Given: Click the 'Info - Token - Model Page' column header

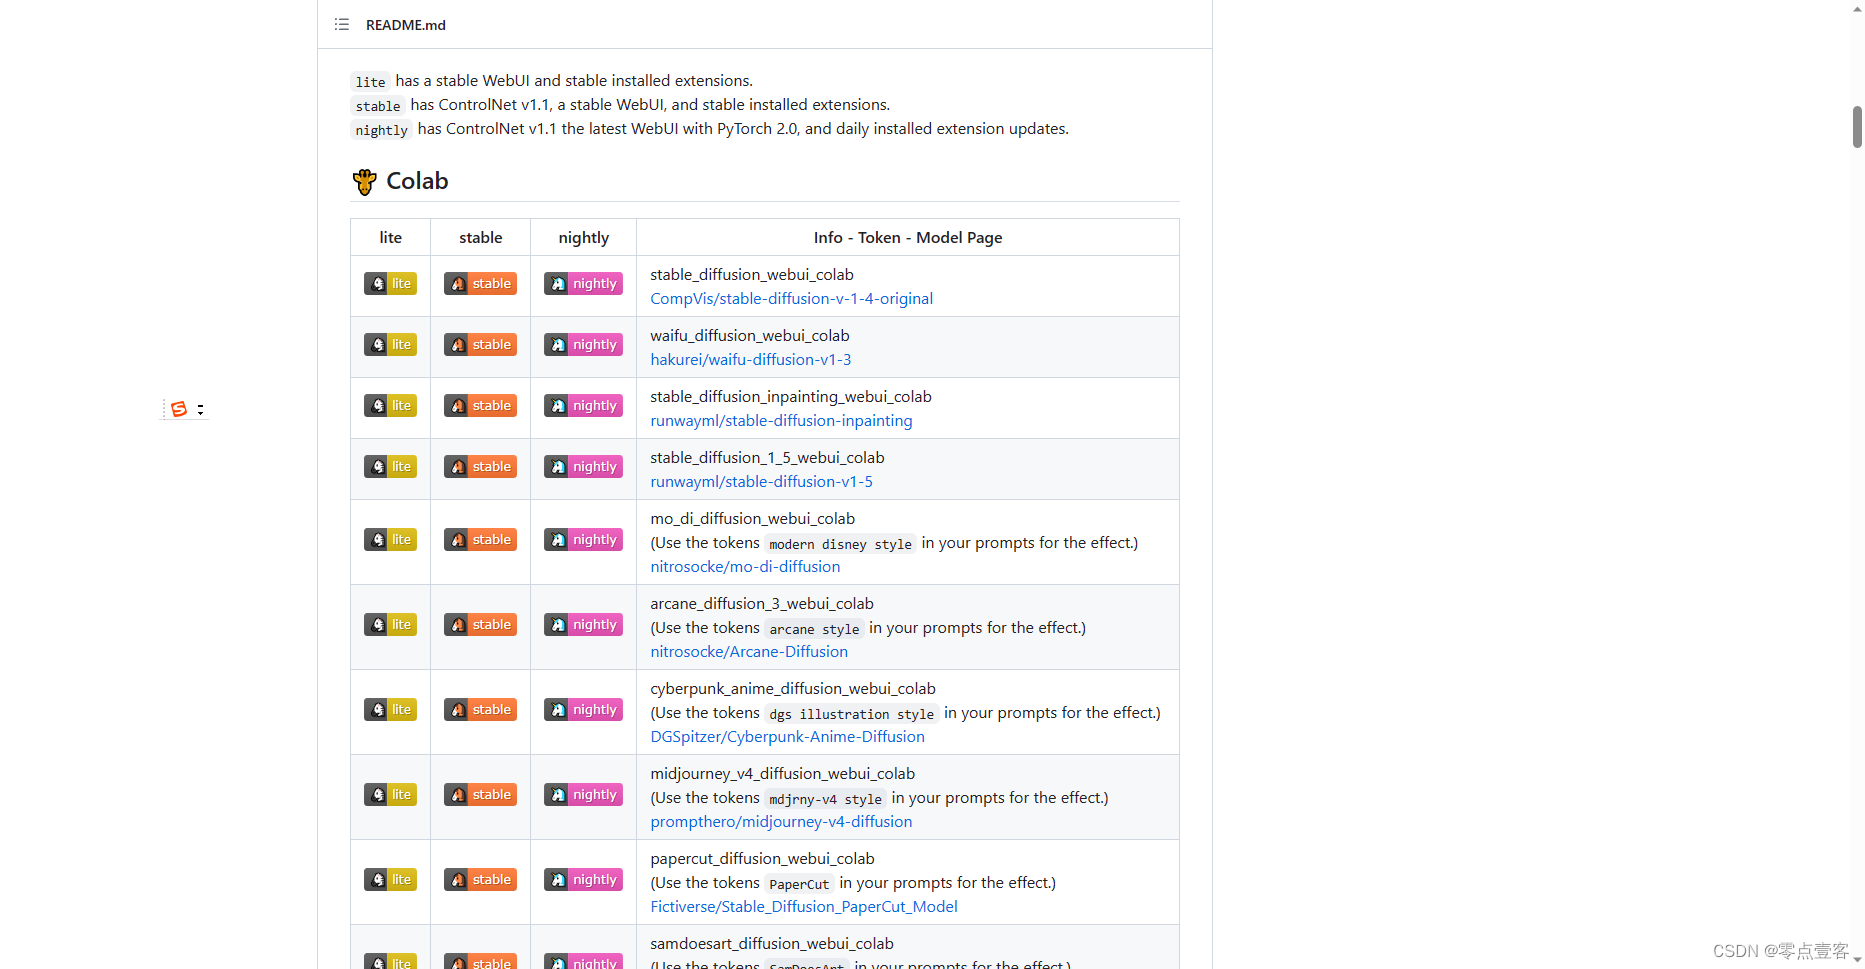Looking at the screenshot, I should [908, 238].
